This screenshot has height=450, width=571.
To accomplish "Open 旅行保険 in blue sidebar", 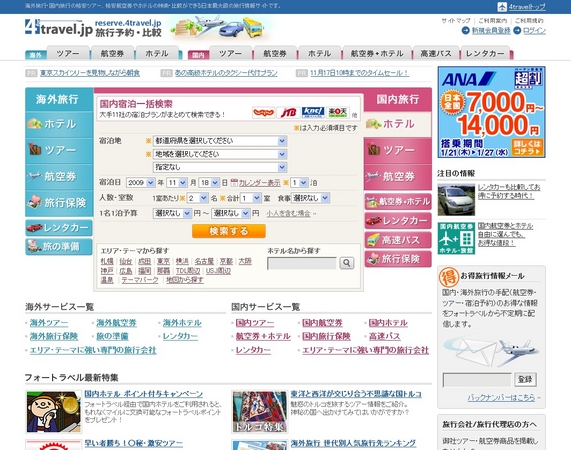I will (59, 203).
